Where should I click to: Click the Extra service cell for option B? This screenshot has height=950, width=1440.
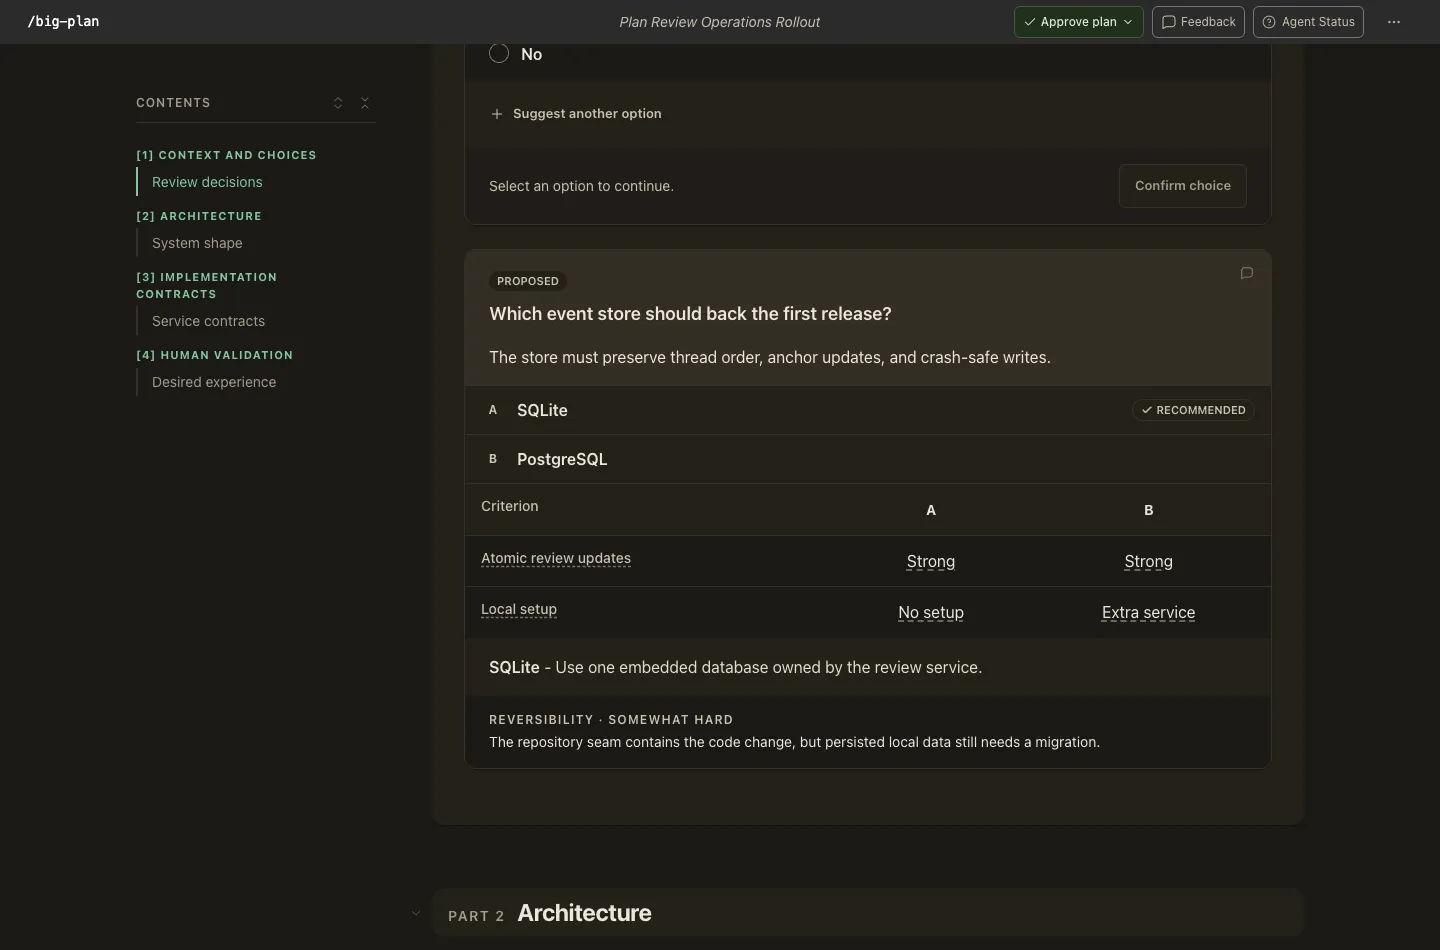(x=1148, y=613)
